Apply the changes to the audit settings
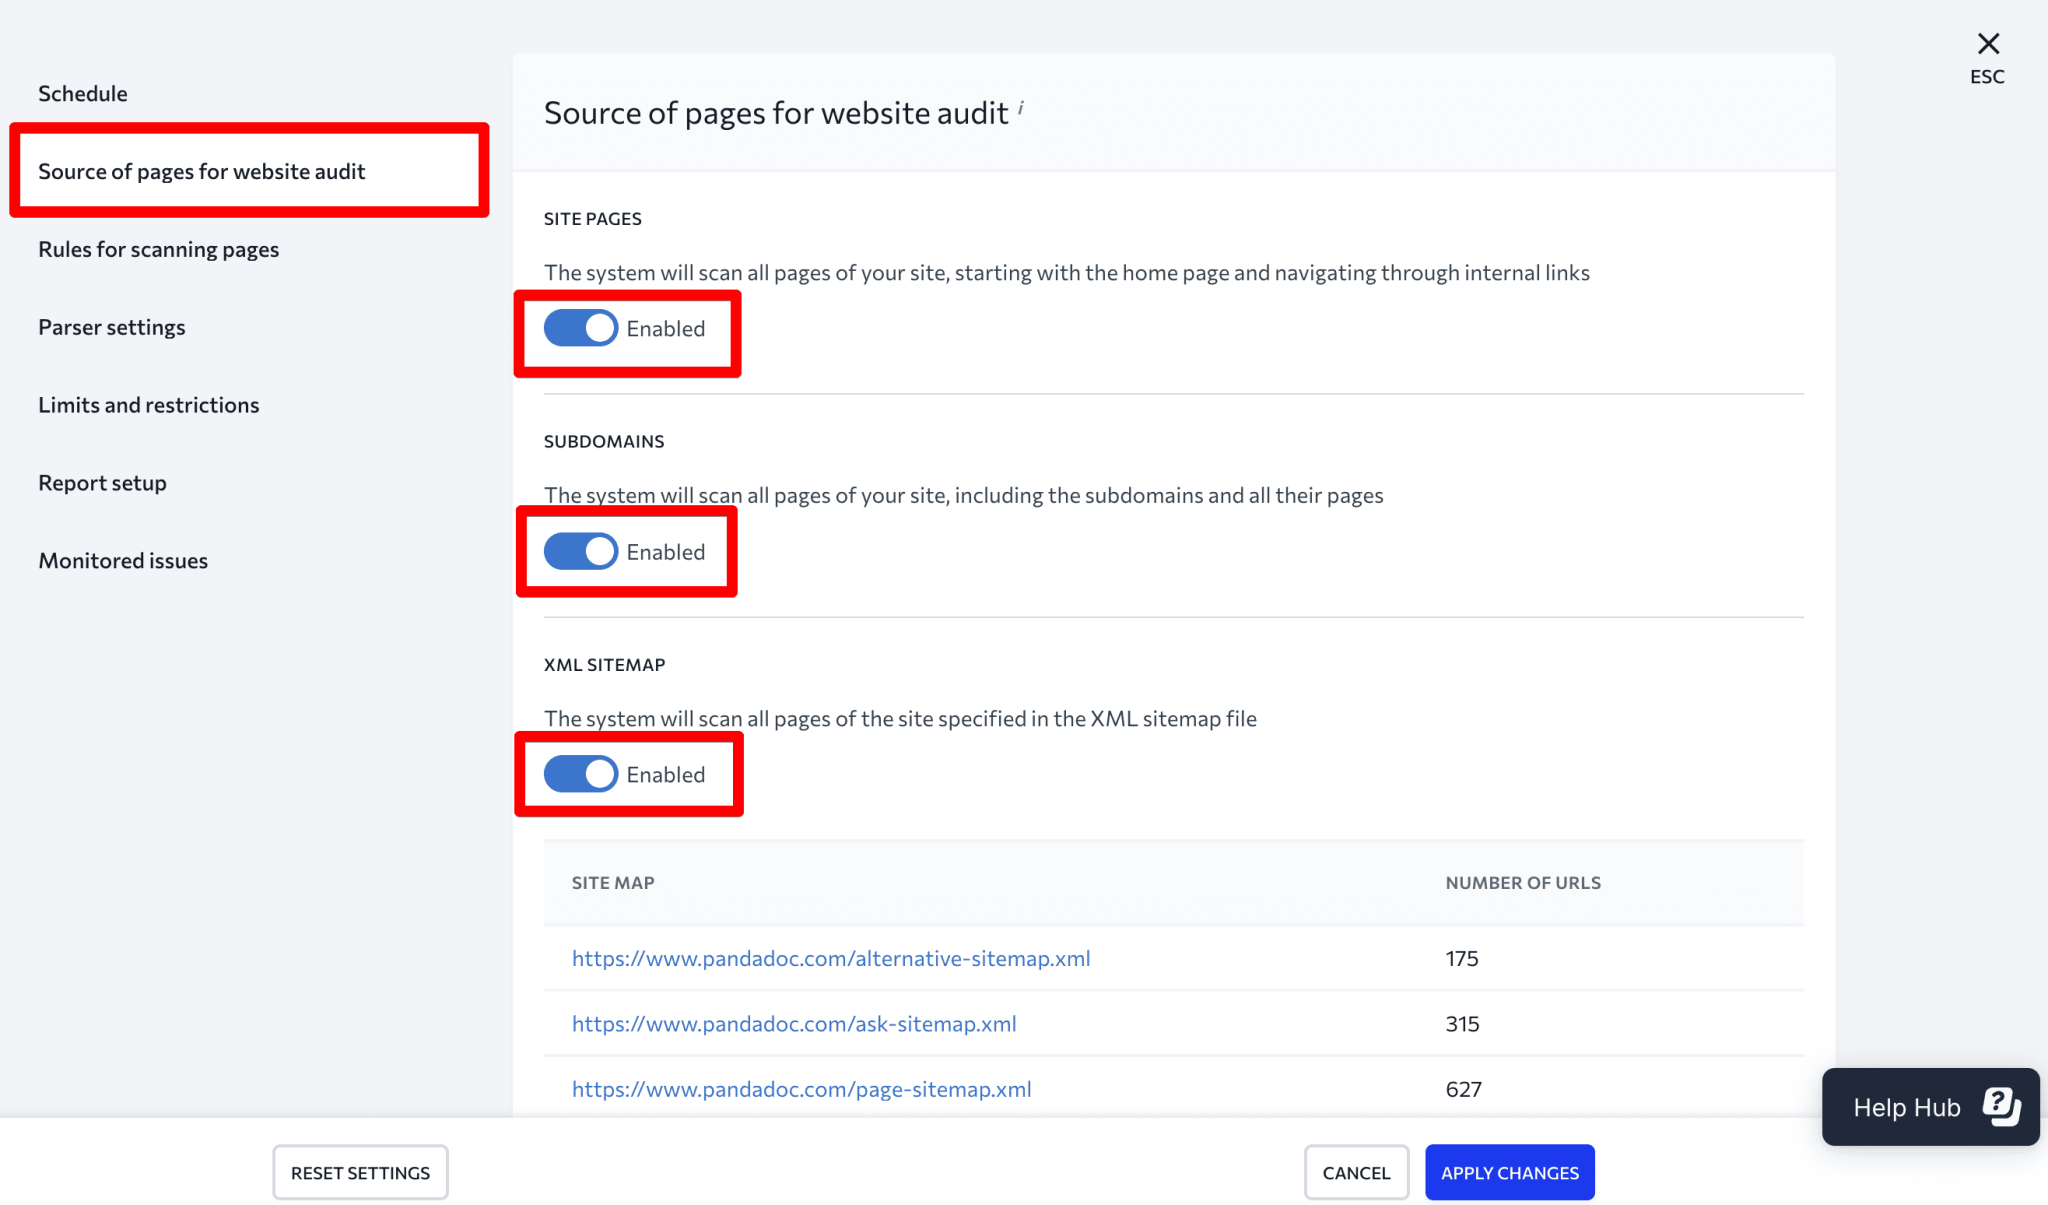2048x1205 pixels. [x=1510, y=1172]
